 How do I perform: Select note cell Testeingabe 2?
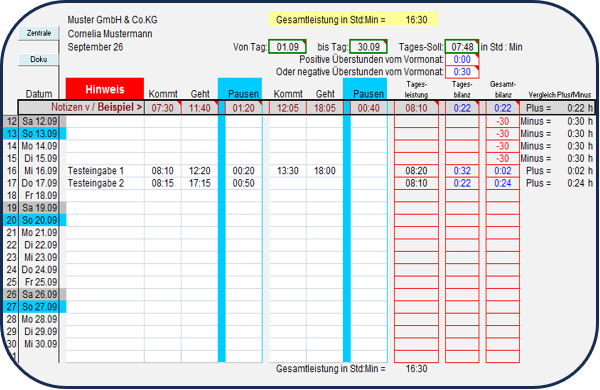click(x=105, y=183)
